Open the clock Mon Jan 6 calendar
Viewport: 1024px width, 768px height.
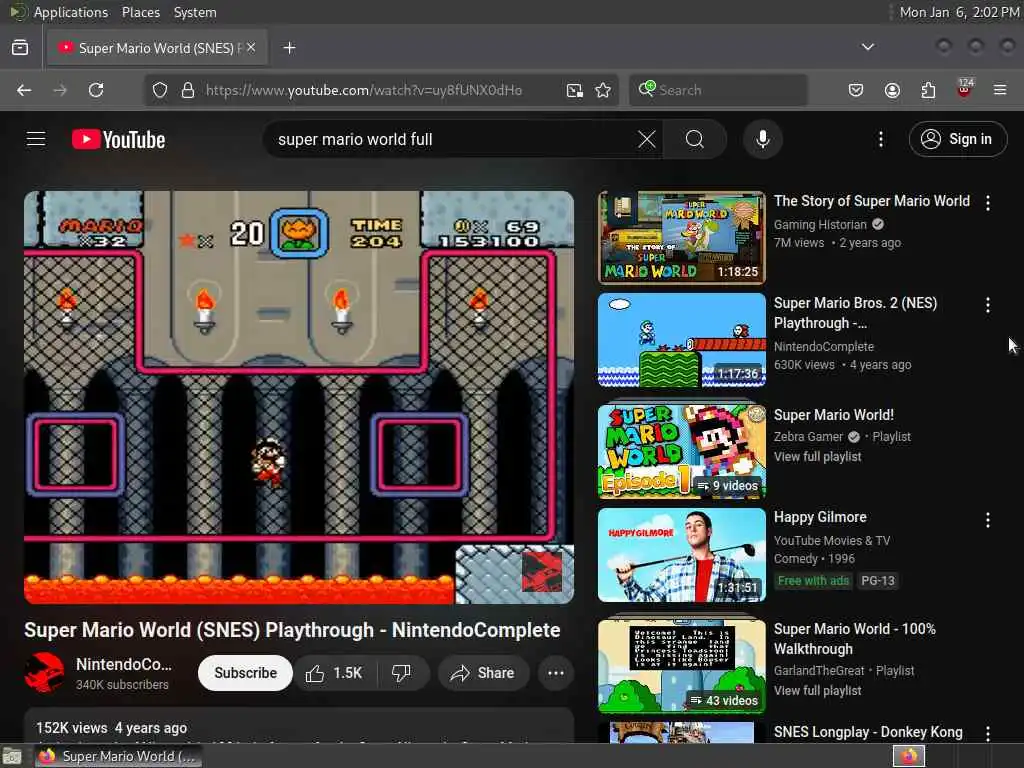tap(959, 12)
